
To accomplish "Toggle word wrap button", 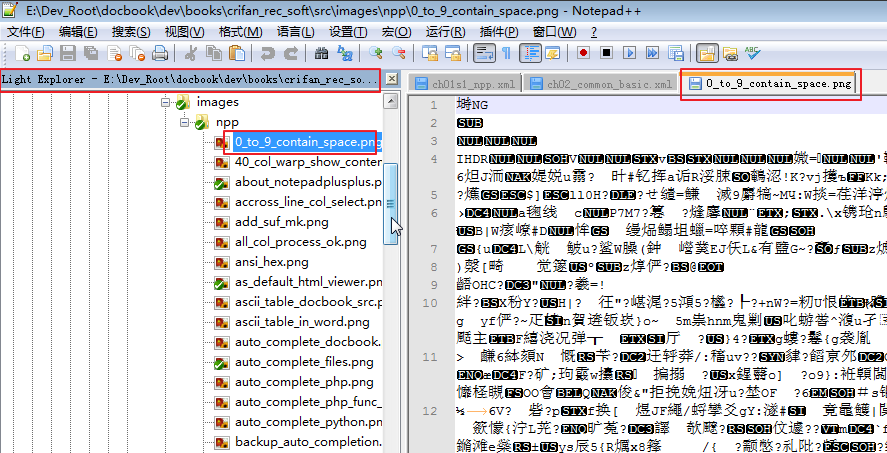I will tap(484, 53).
